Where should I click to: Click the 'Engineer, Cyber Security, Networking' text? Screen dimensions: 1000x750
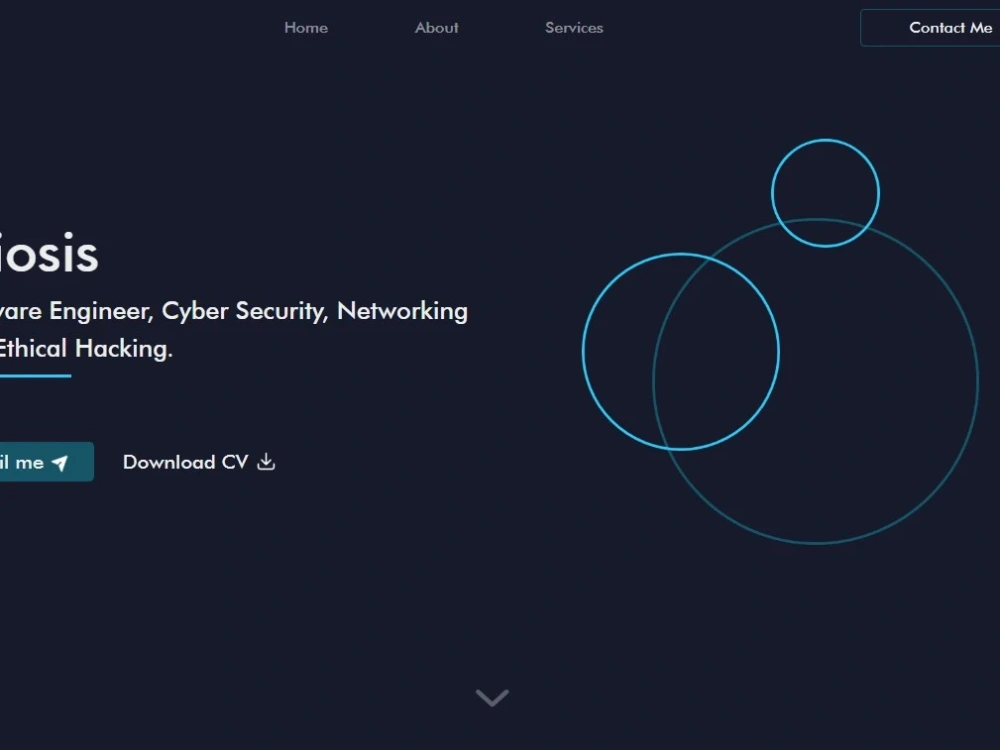pyautogui.click(x=258, y=311)
